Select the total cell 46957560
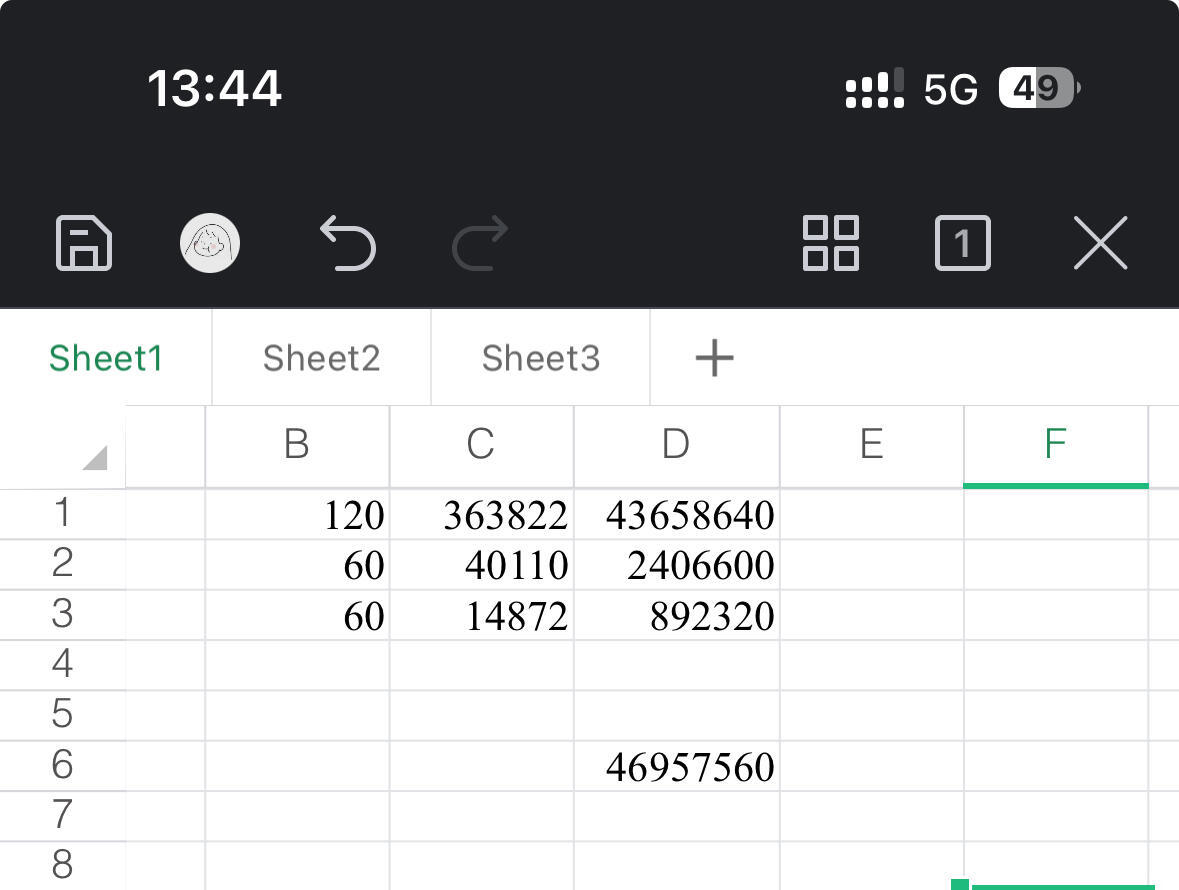This screenshot has width=1179, height=890. (677, 766)
